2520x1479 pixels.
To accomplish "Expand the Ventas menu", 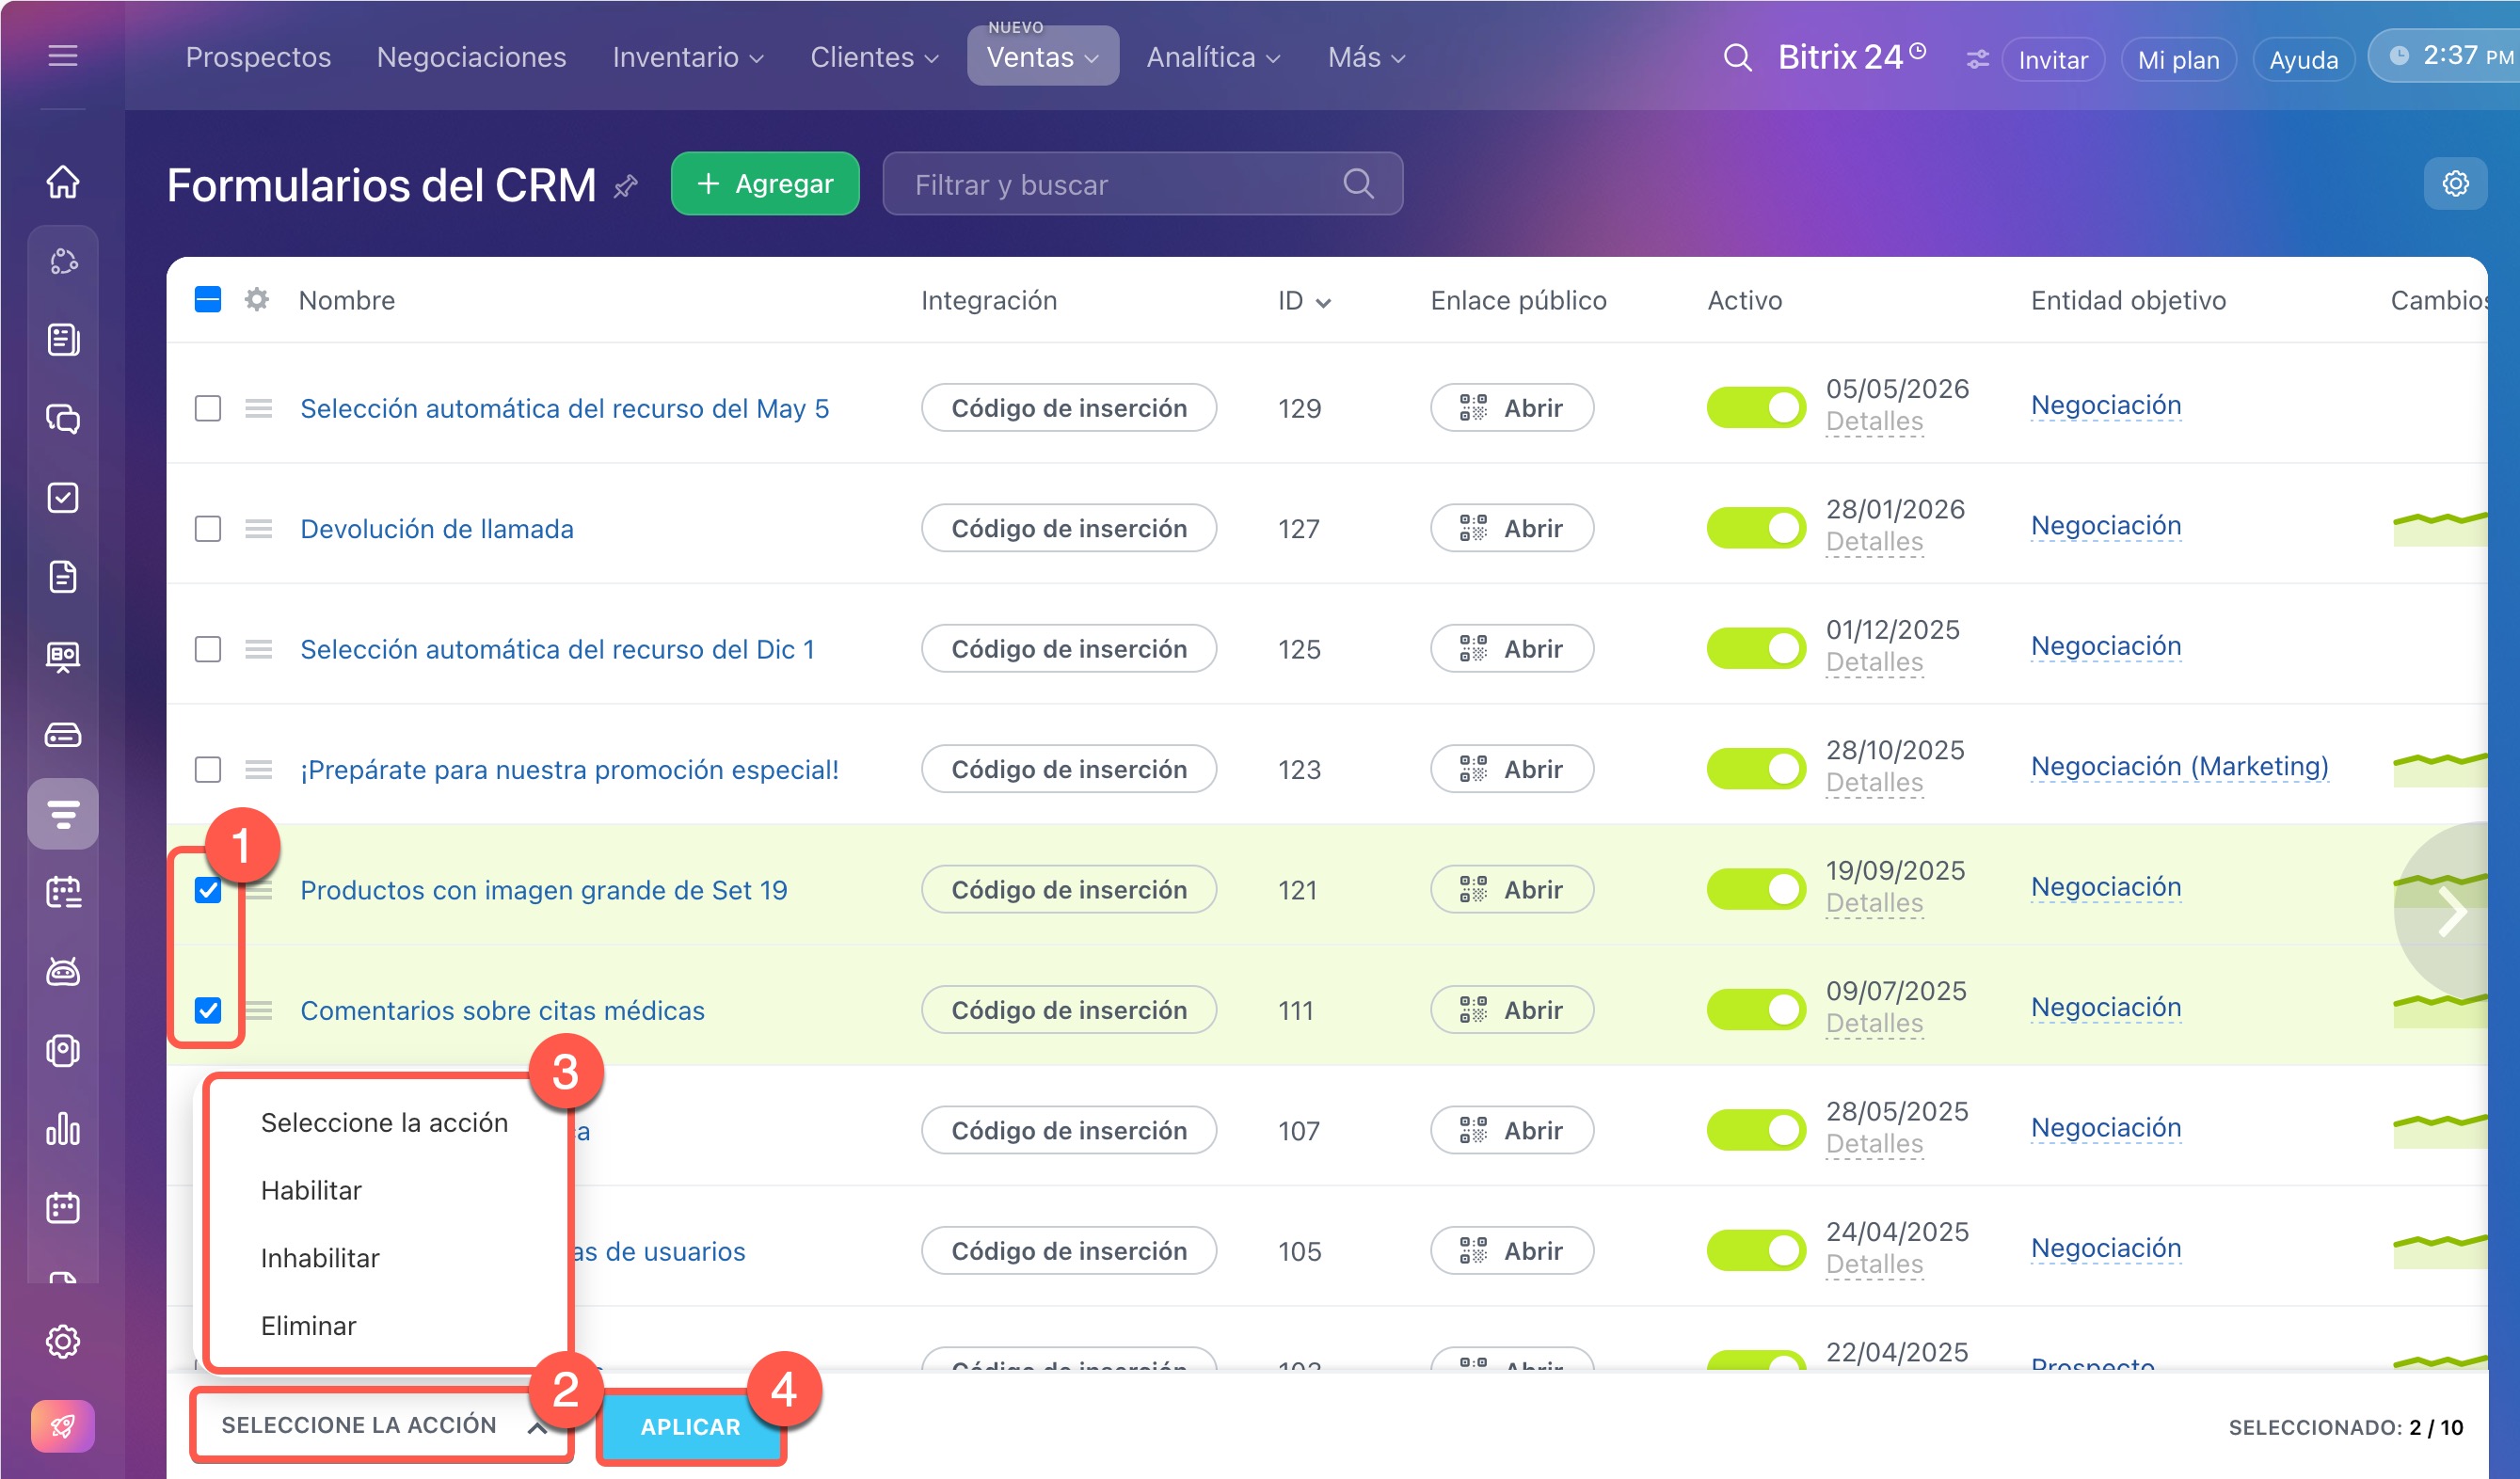I will click(1042, 57).
